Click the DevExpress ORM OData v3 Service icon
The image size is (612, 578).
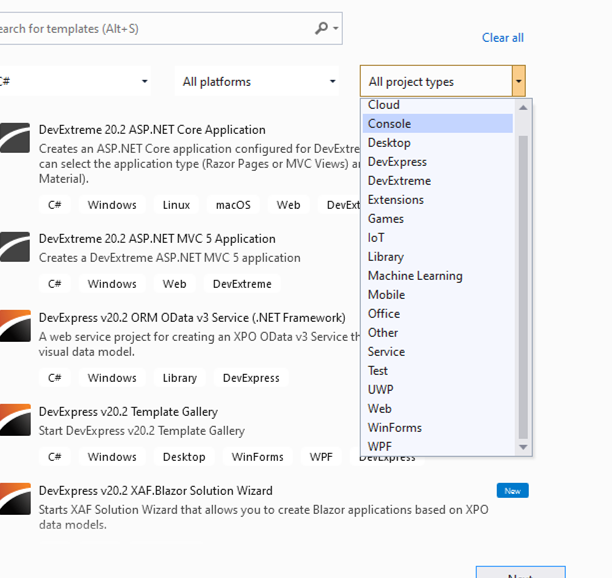15,325
